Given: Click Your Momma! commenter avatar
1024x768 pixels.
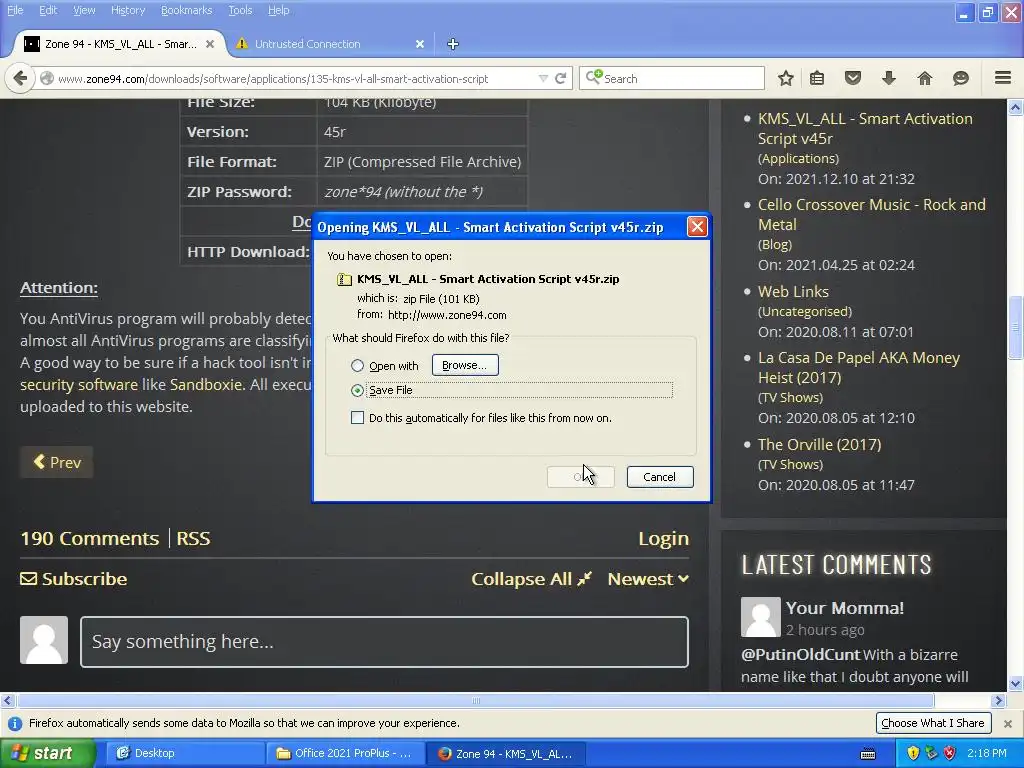Looking at the screenshot, I should [760, 616].
